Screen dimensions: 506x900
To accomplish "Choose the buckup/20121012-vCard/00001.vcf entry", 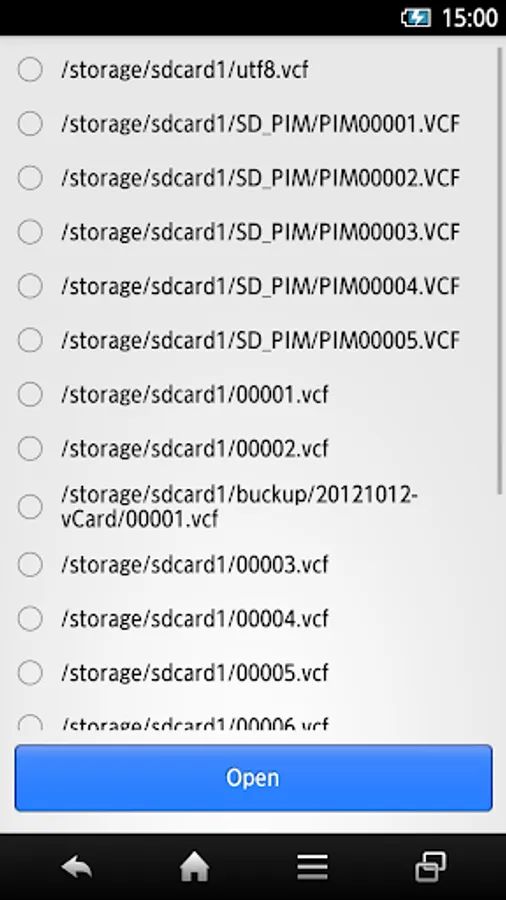I will 30,507.
